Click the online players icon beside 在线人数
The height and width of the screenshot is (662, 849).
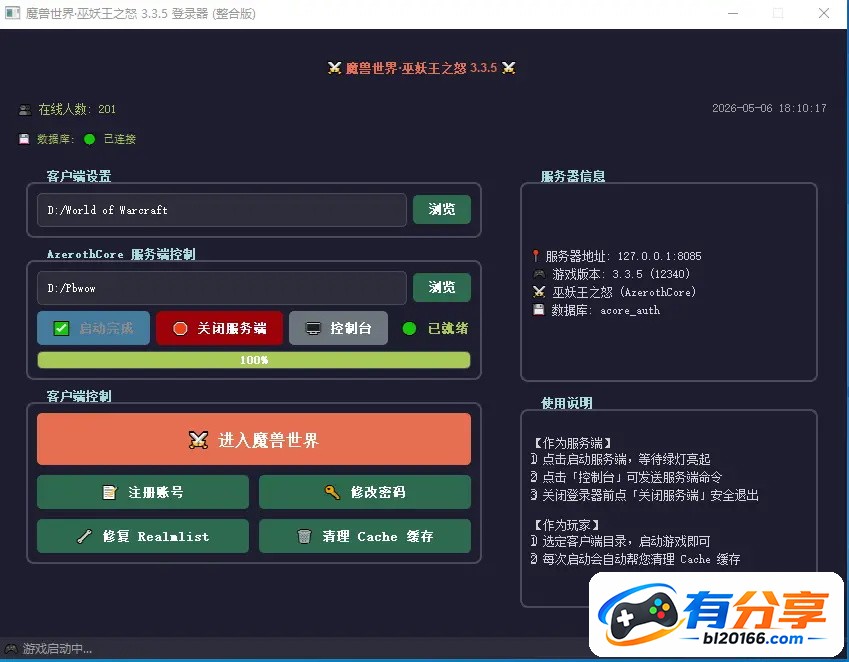click(25, 110)
